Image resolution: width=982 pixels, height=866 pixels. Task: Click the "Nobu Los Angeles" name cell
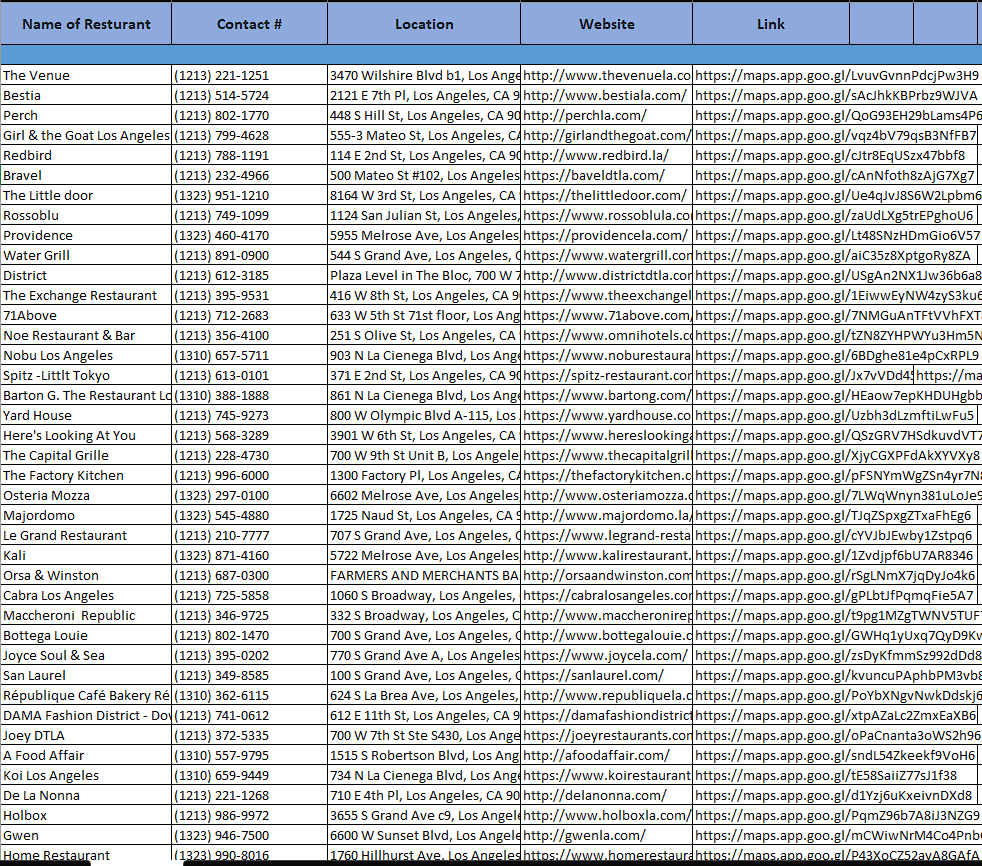click(86, 356)
